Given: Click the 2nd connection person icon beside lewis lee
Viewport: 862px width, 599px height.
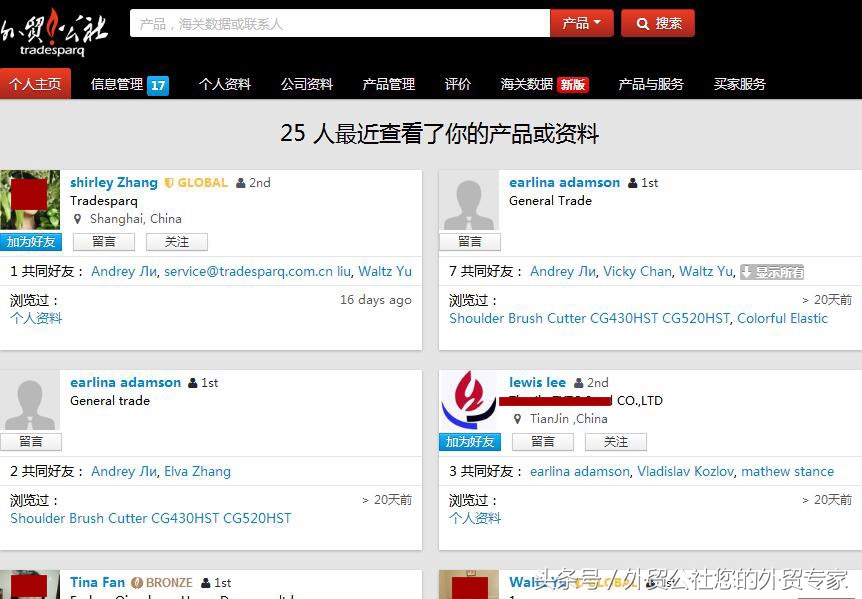Looking at the screenshot, I should coord(578,382).
